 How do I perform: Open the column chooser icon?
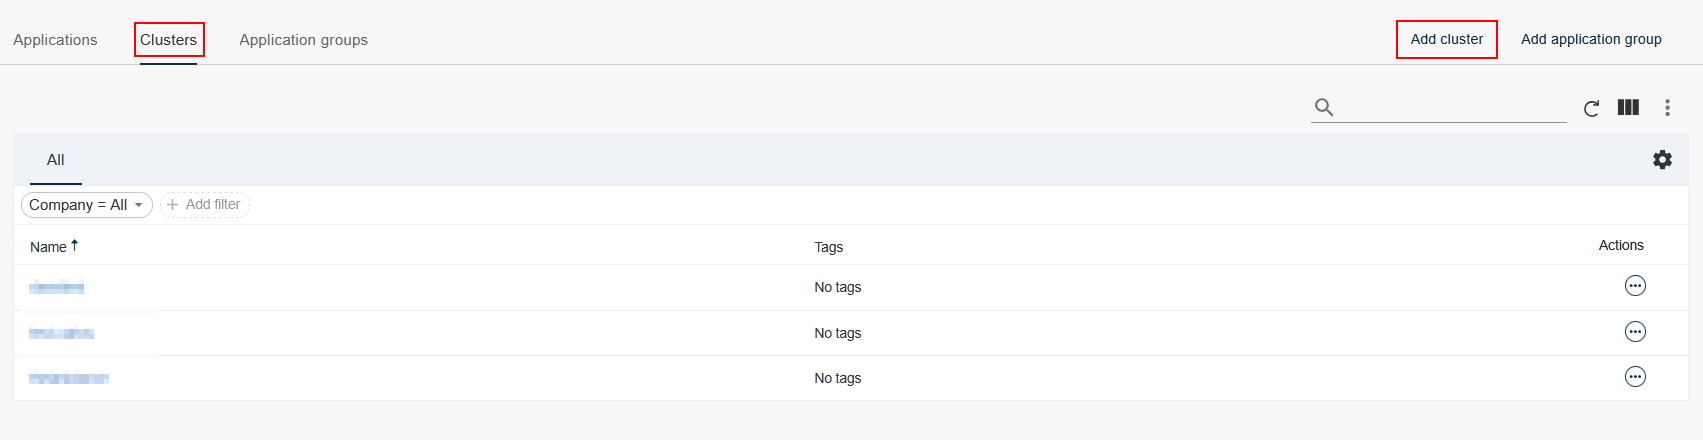(1628, 107)
